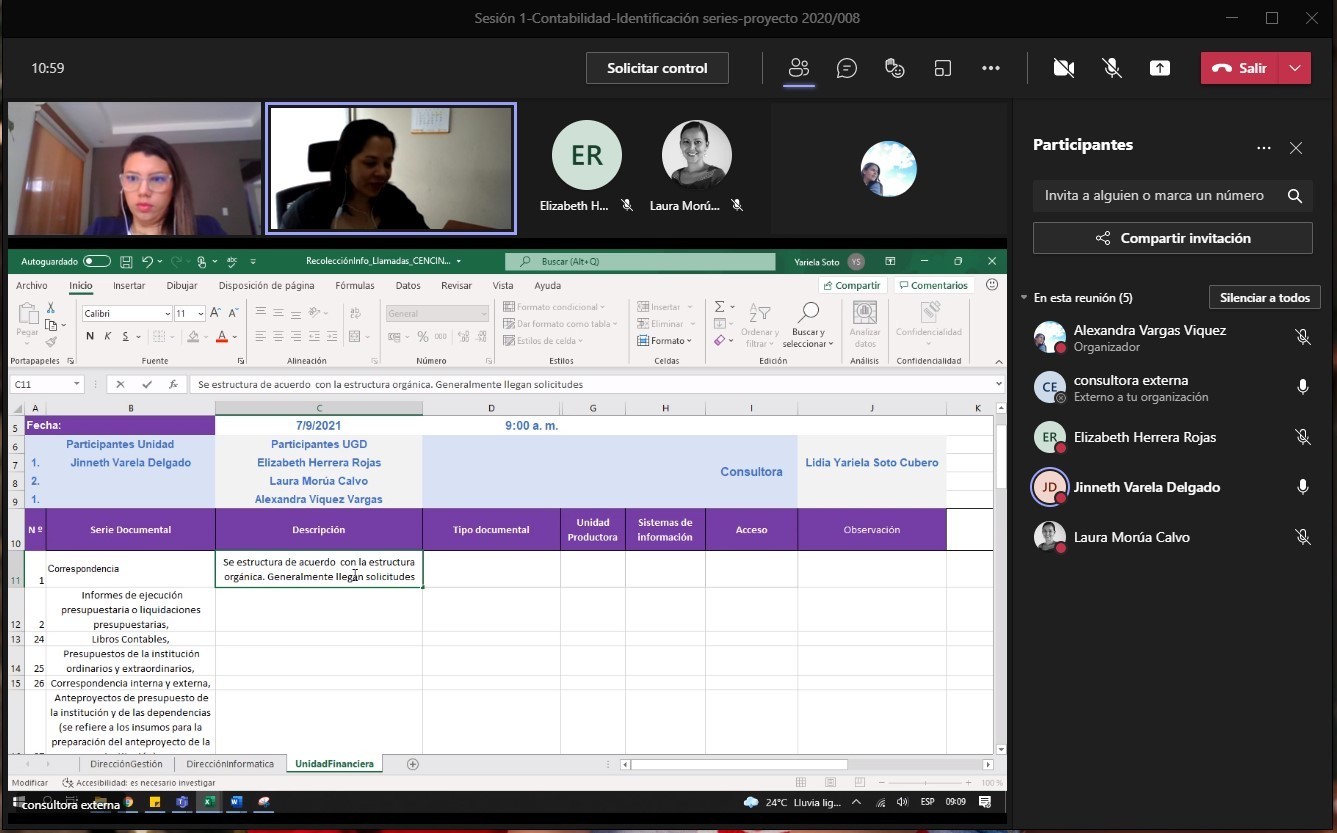1337x833 pixels.
Task: Open the breakout rooms icon
Action: click(x=943, y=68)
